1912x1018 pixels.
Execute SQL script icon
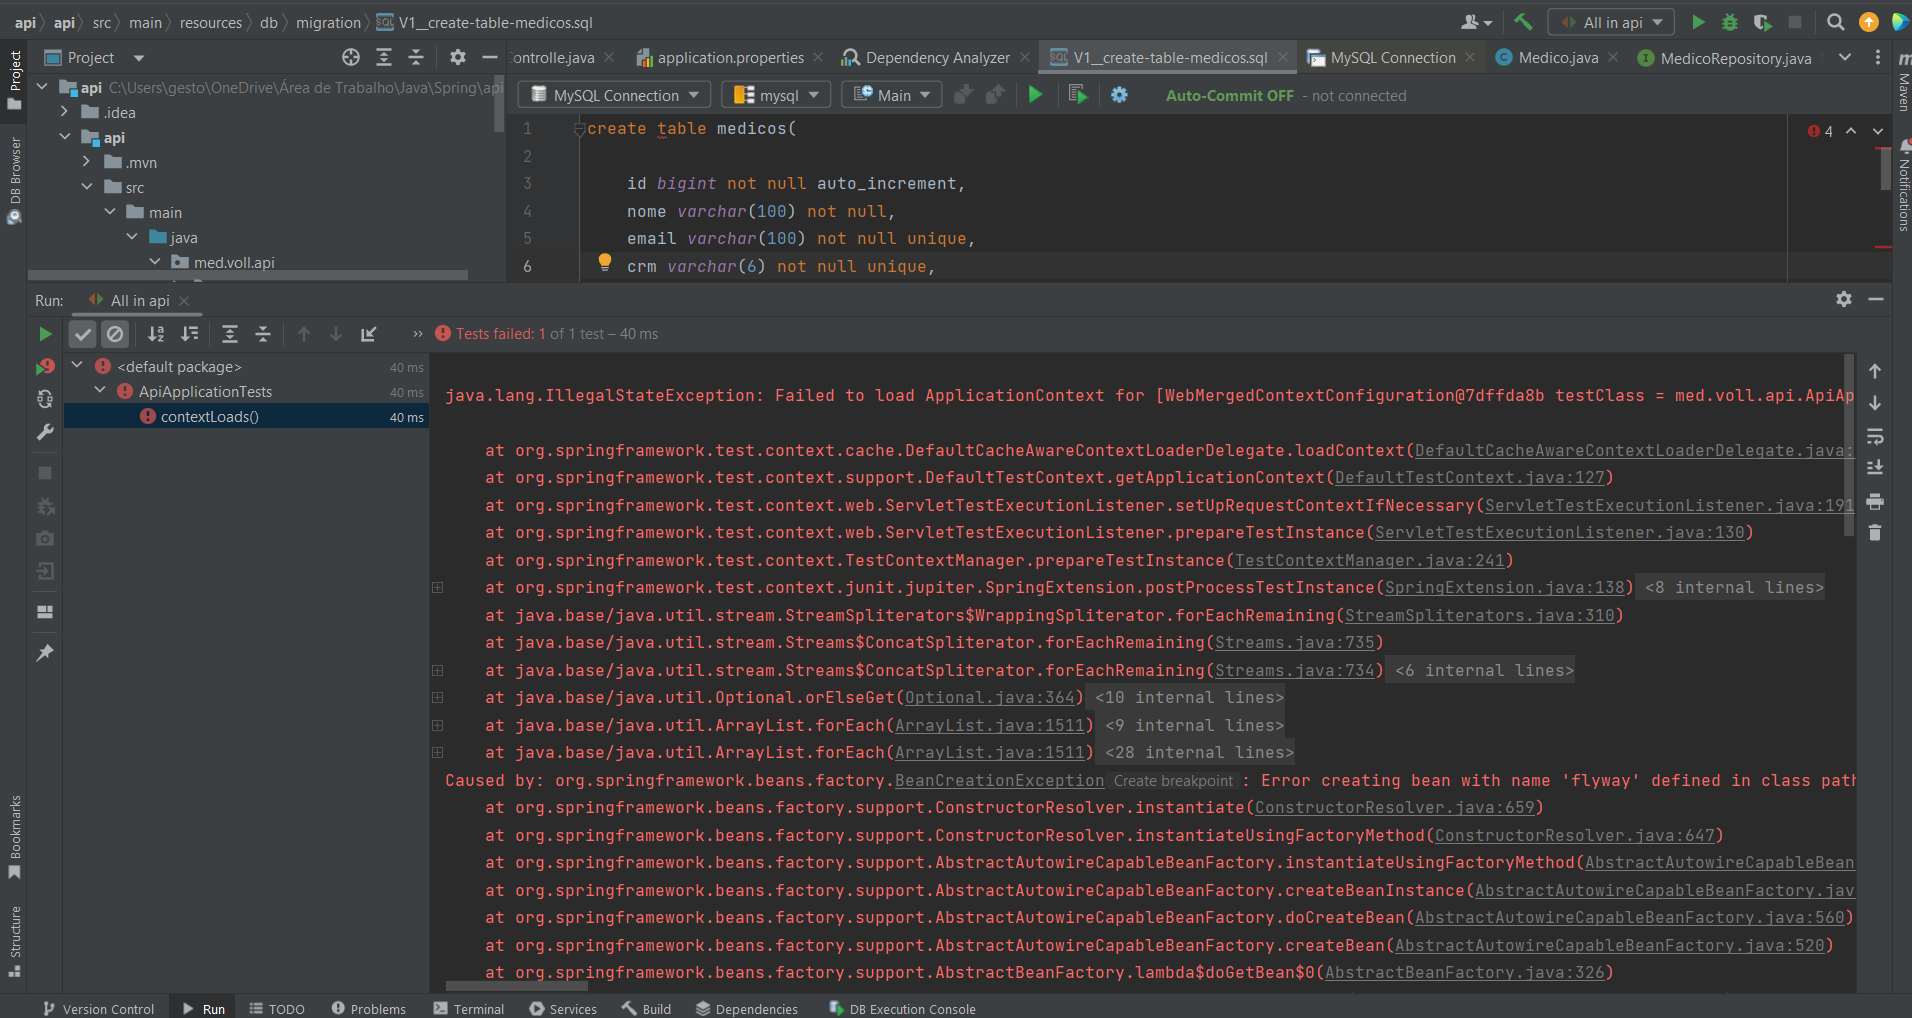(1077, 95)
